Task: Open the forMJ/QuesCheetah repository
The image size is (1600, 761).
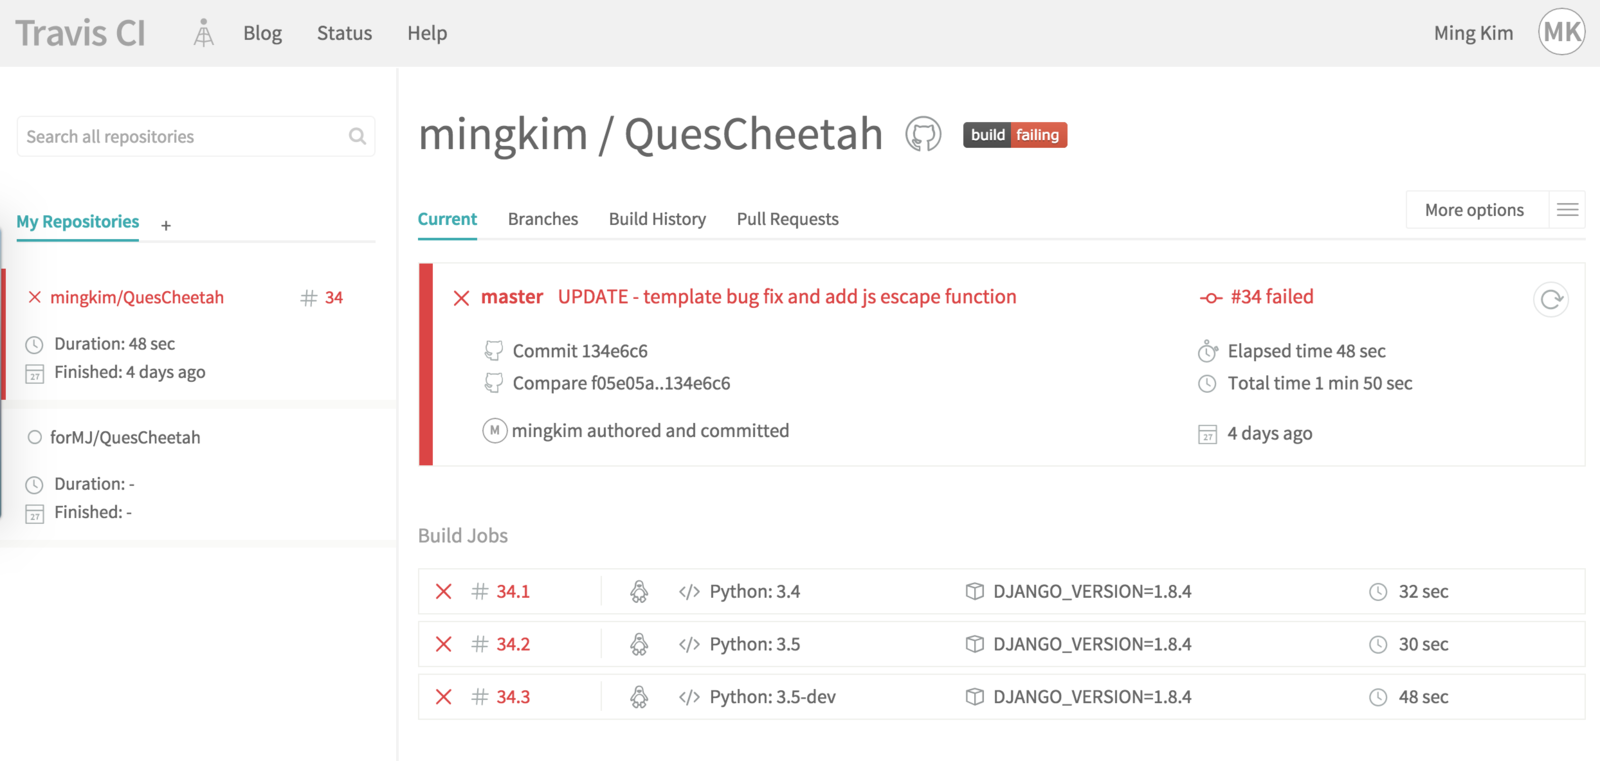Action: pos(125,437)
